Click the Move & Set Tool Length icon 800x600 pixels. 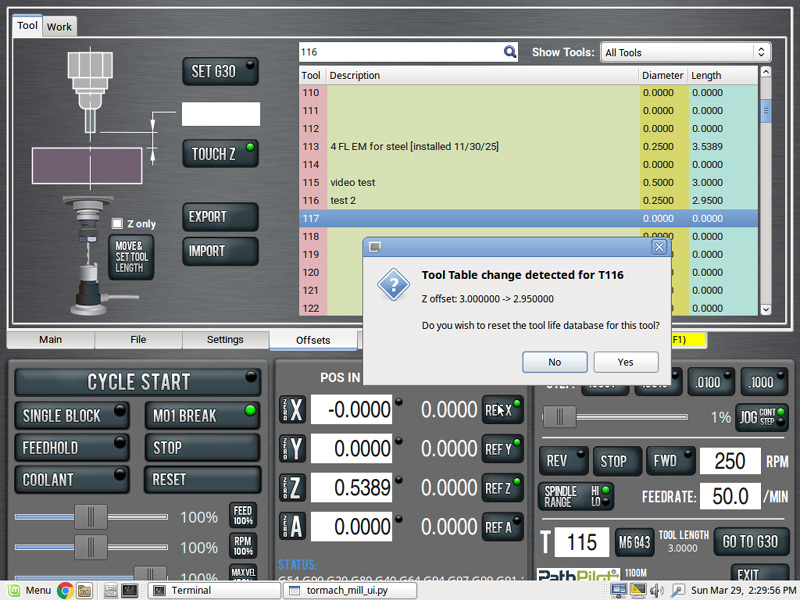(131, 257)
